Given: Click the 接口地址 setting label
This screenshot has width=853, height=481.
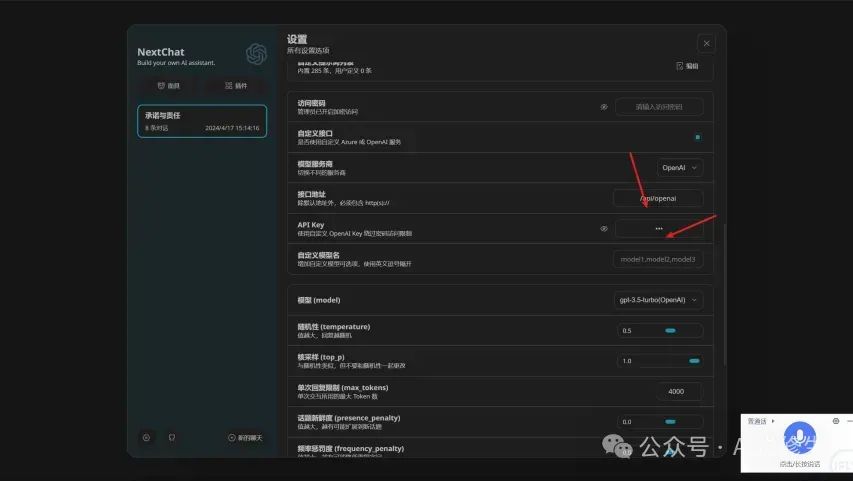Looking at the screenshot, I should pos(311,194).
